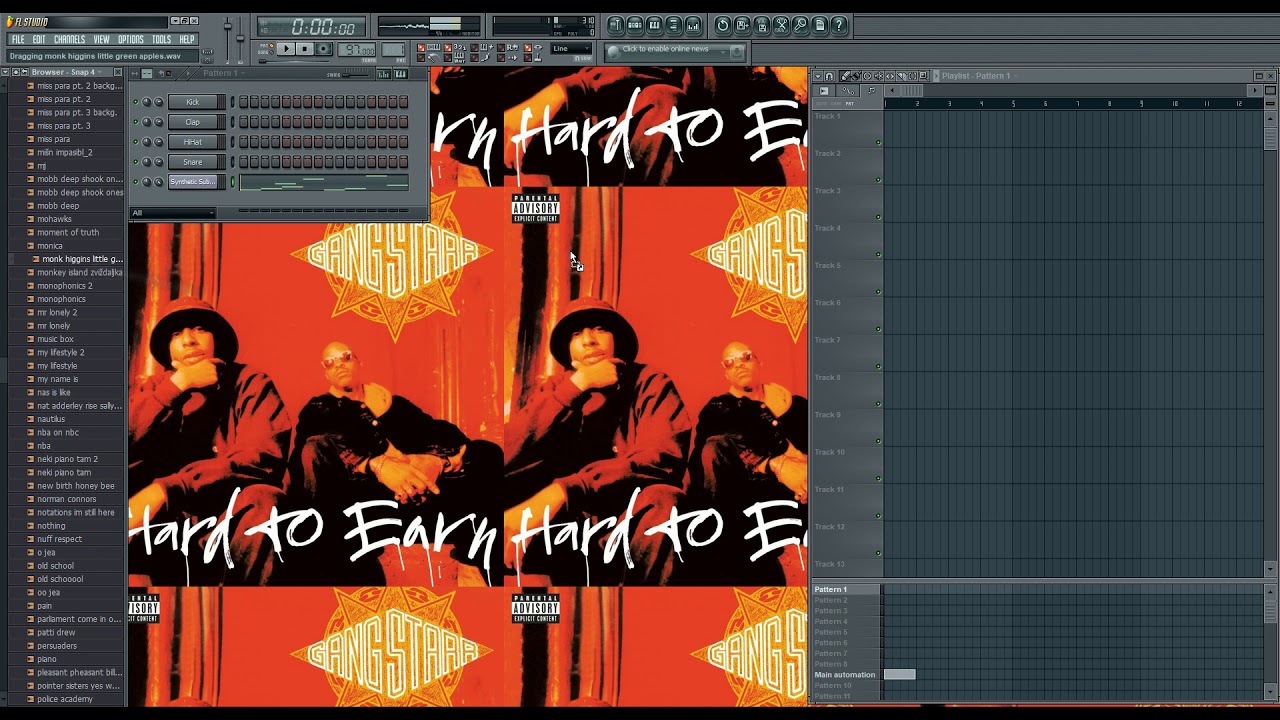Screen dimensions: 1280x720
Task: Select Pattern 1 in playlist pattern list
Action: coord(846,589)
